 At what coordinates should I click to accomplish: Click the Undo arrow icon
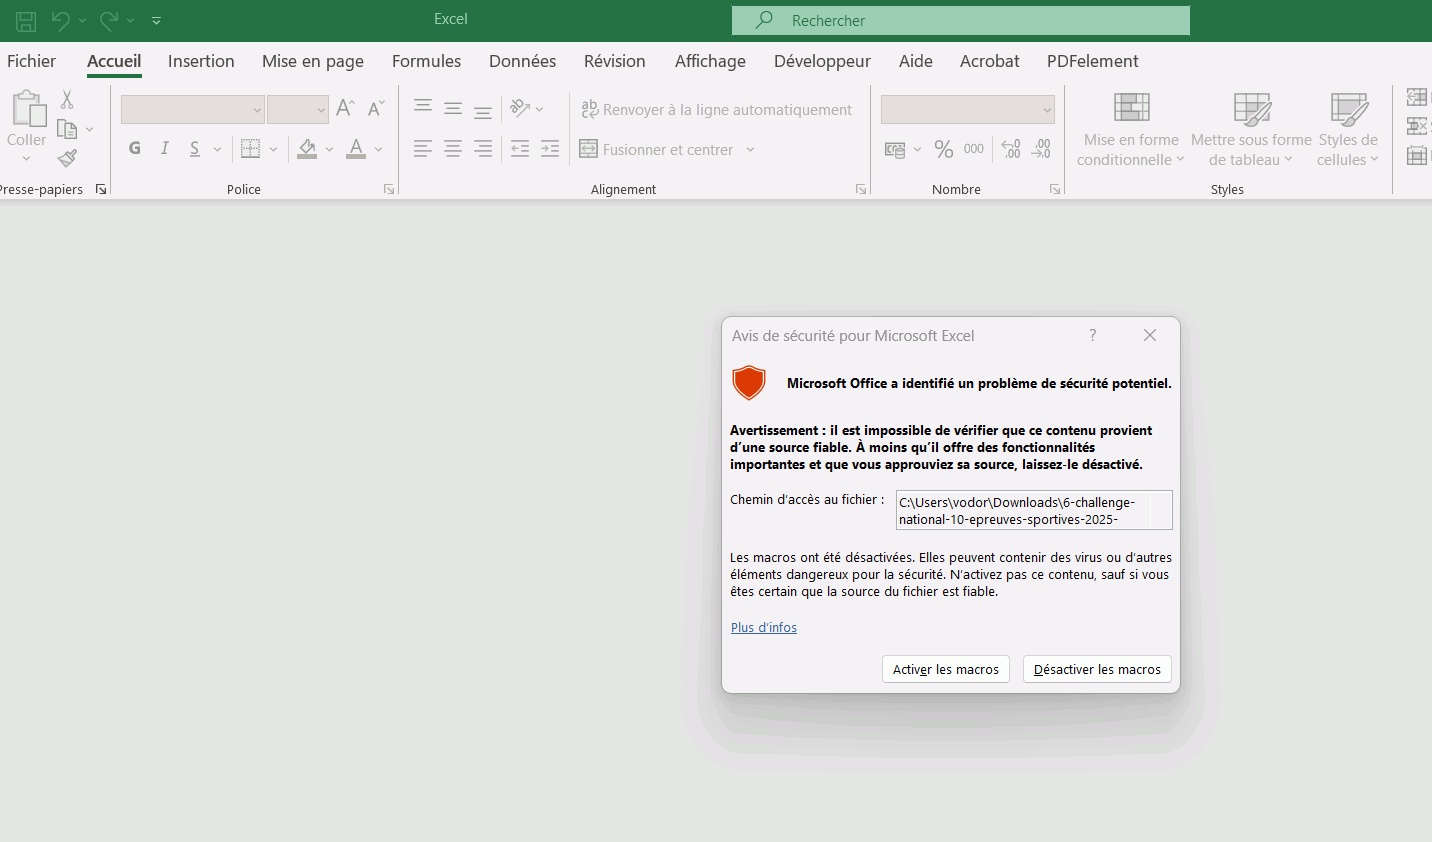tap(61, 20)
